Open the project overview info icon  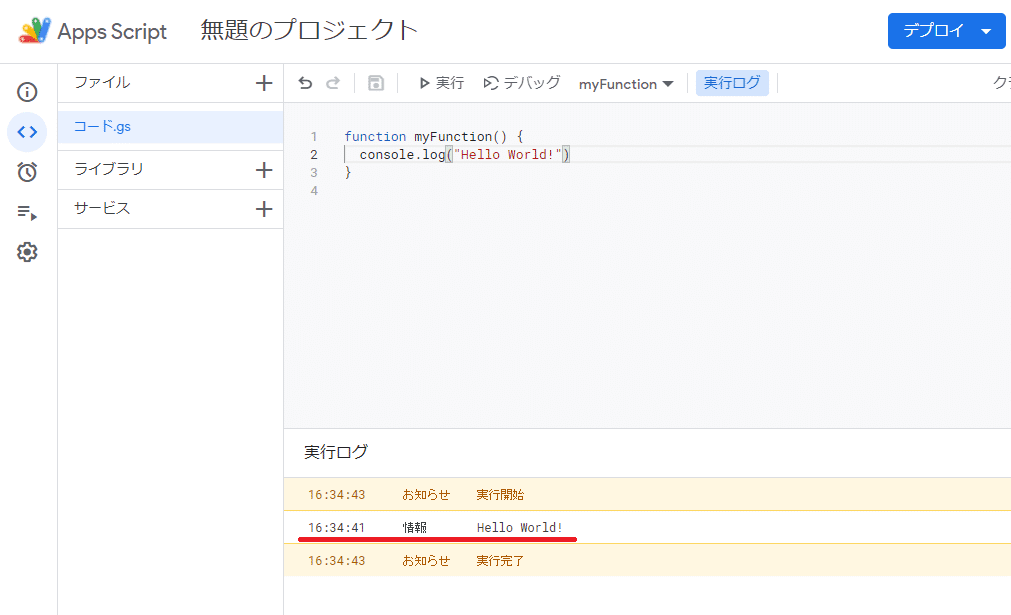point(27,92)
